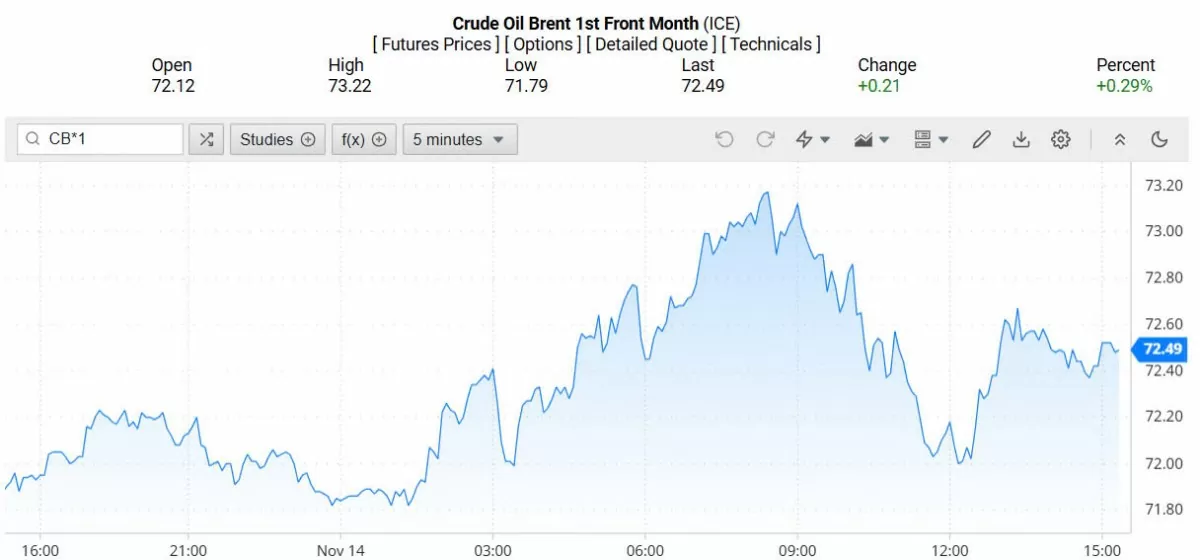Open the Technicals link
1200x560 pixels.
pyautogui.click(x=771, y=44)
